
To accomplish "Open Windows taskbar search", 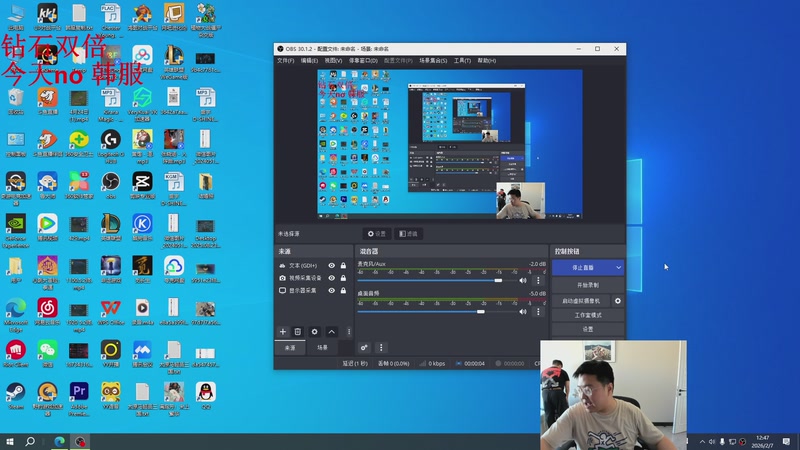I will tap(30, 441).
